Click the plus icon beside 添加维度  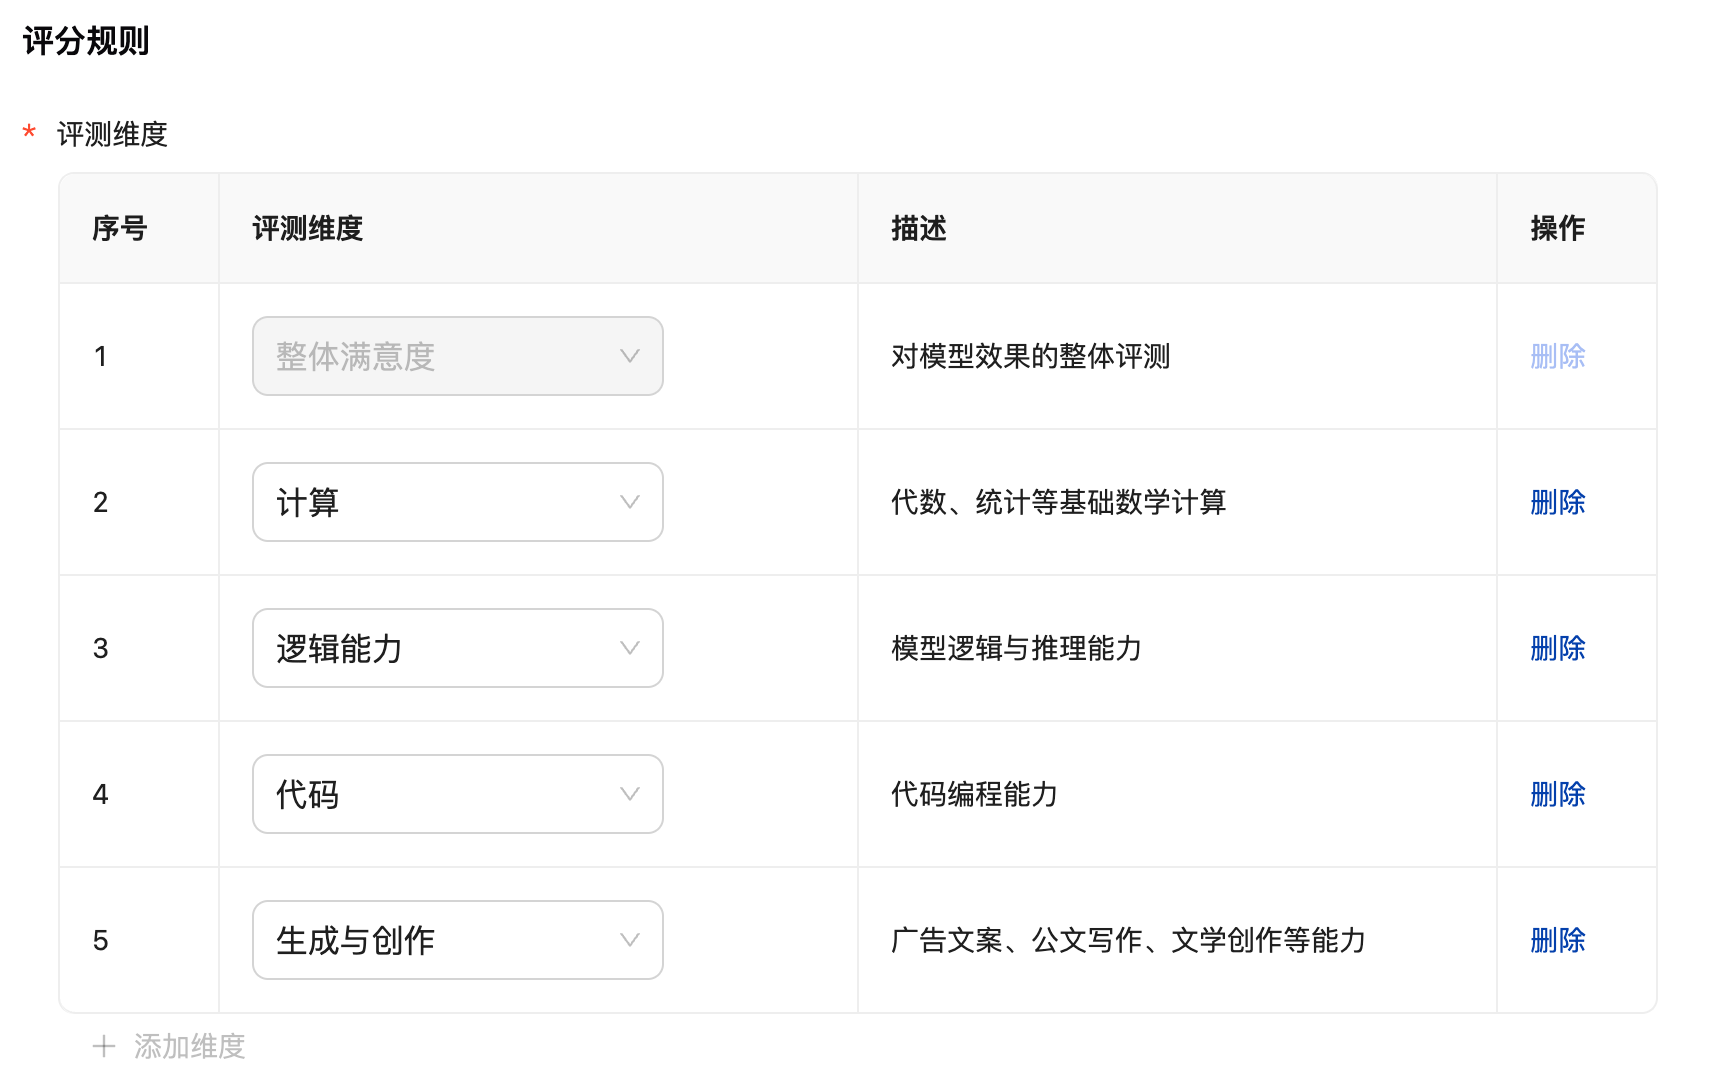tap(103, 1046)
